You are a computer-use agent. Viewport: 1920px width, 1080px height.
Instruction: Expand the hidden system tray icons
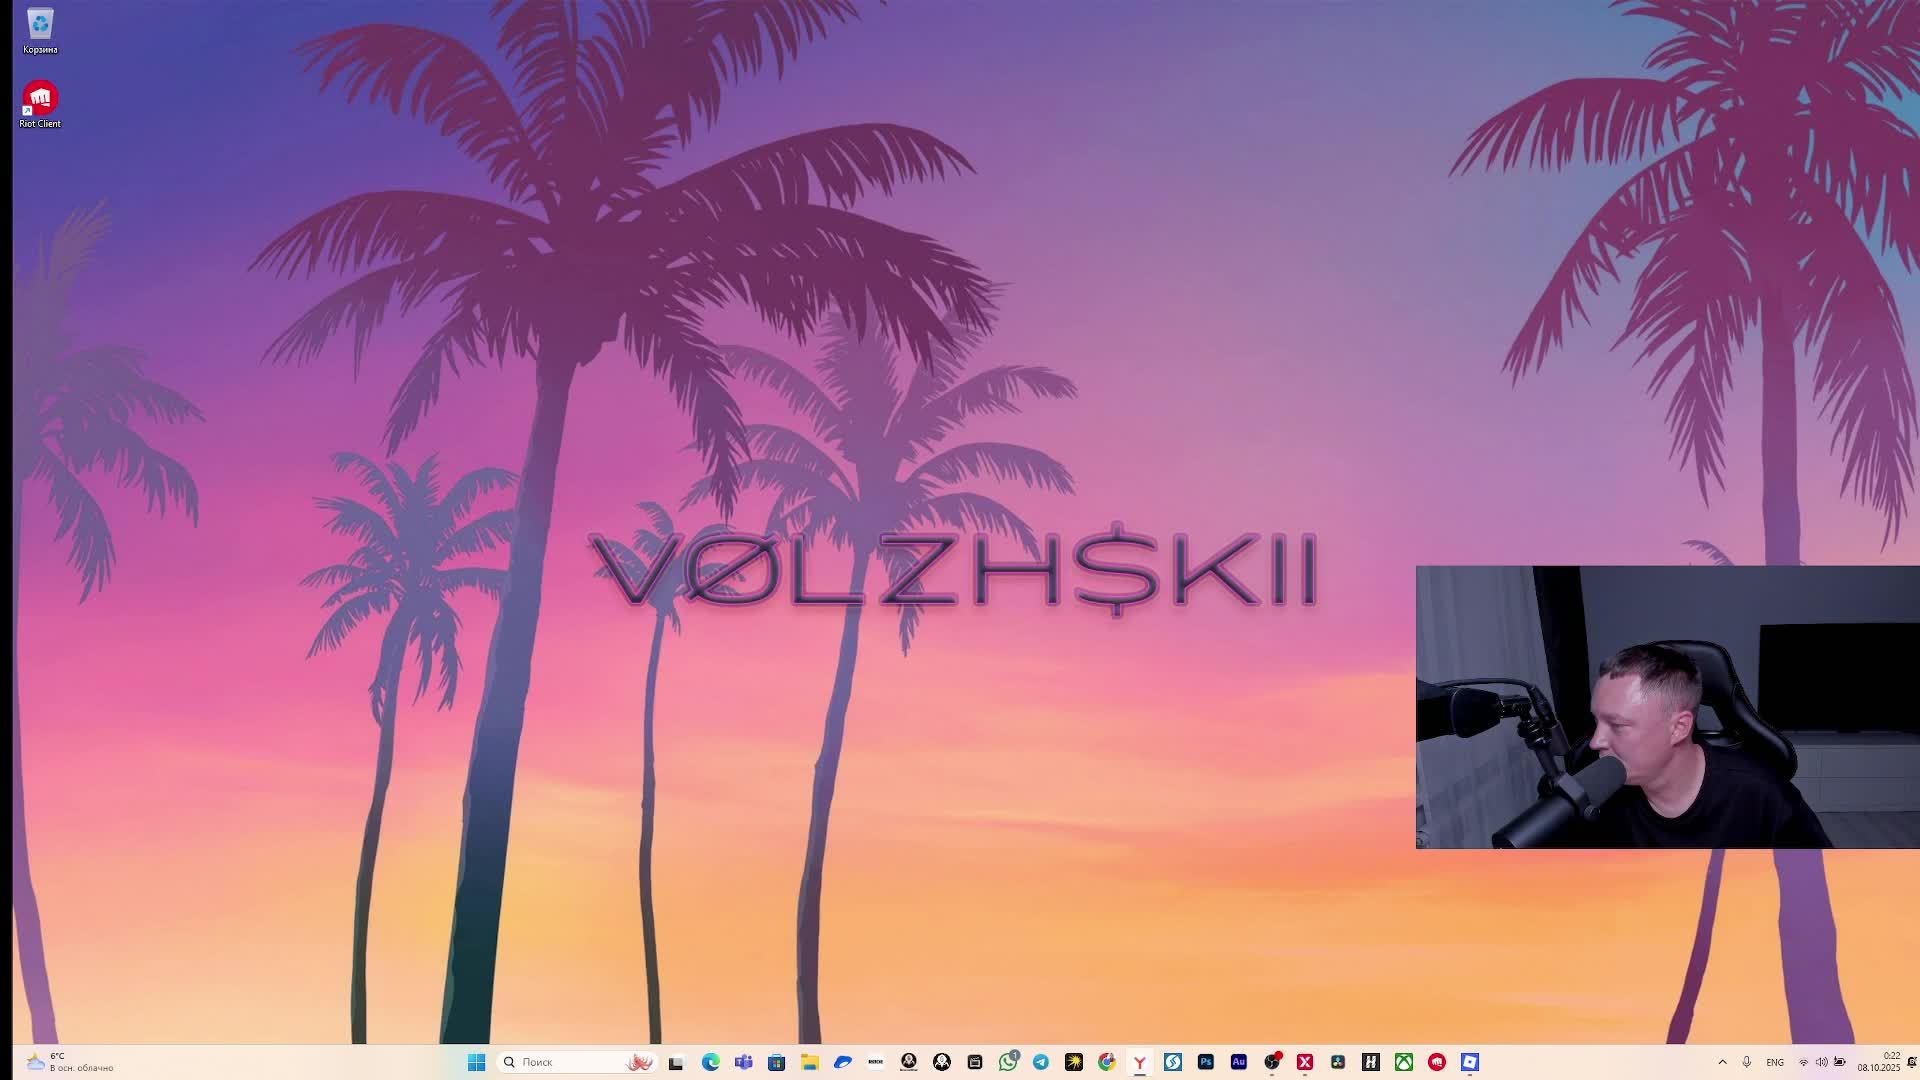tap(1722, 1062)
